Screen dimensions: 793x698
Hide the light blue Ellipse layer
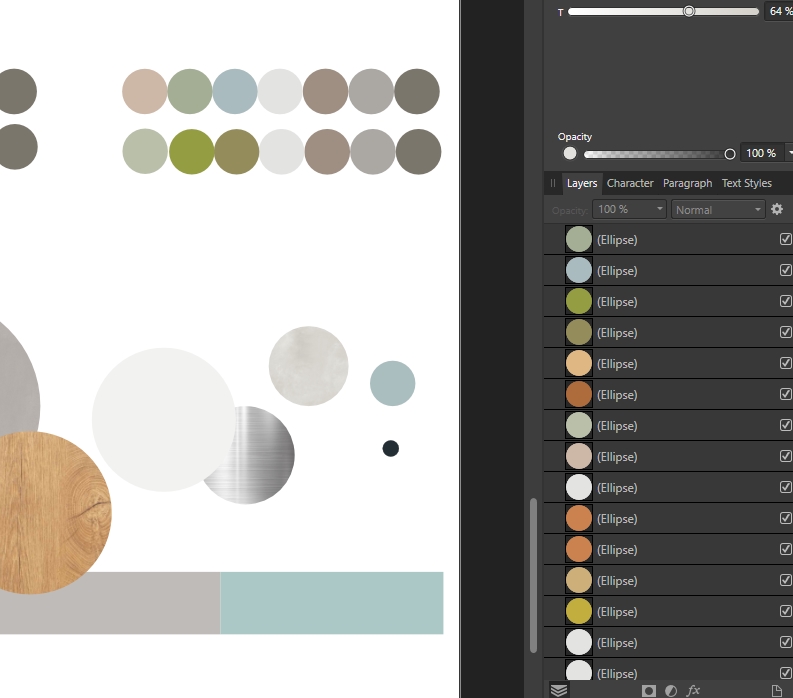[785, 270]
